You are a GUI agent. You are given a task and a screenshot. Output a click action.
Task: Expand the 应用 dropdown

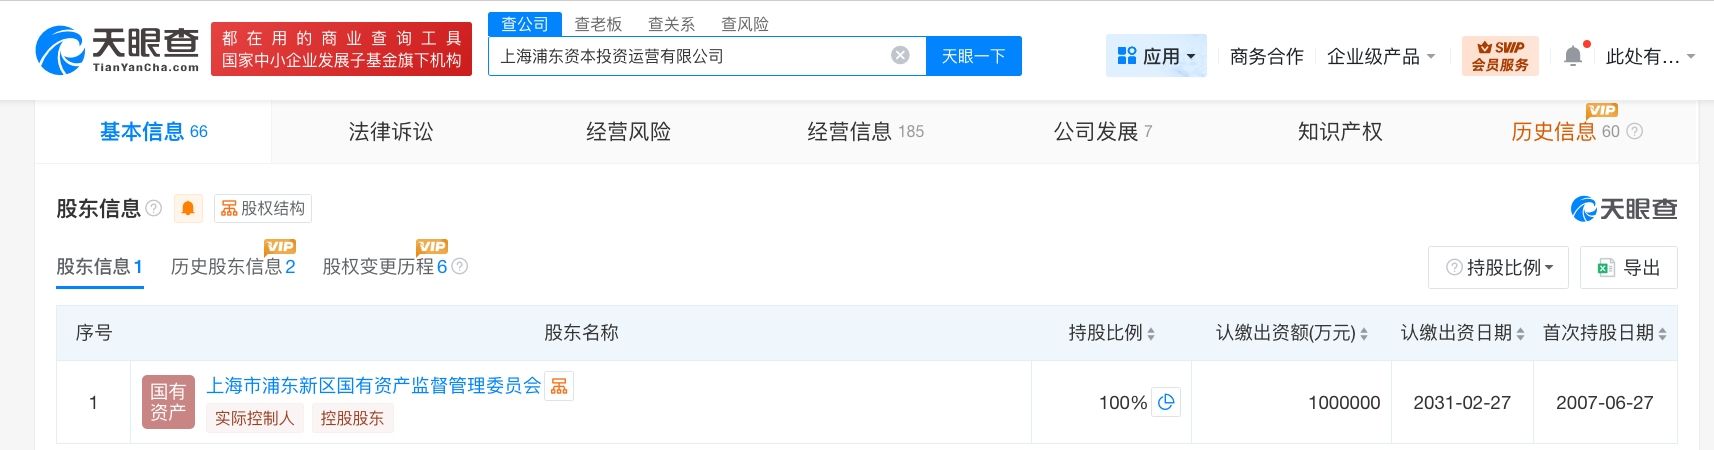click(1156, 56)
